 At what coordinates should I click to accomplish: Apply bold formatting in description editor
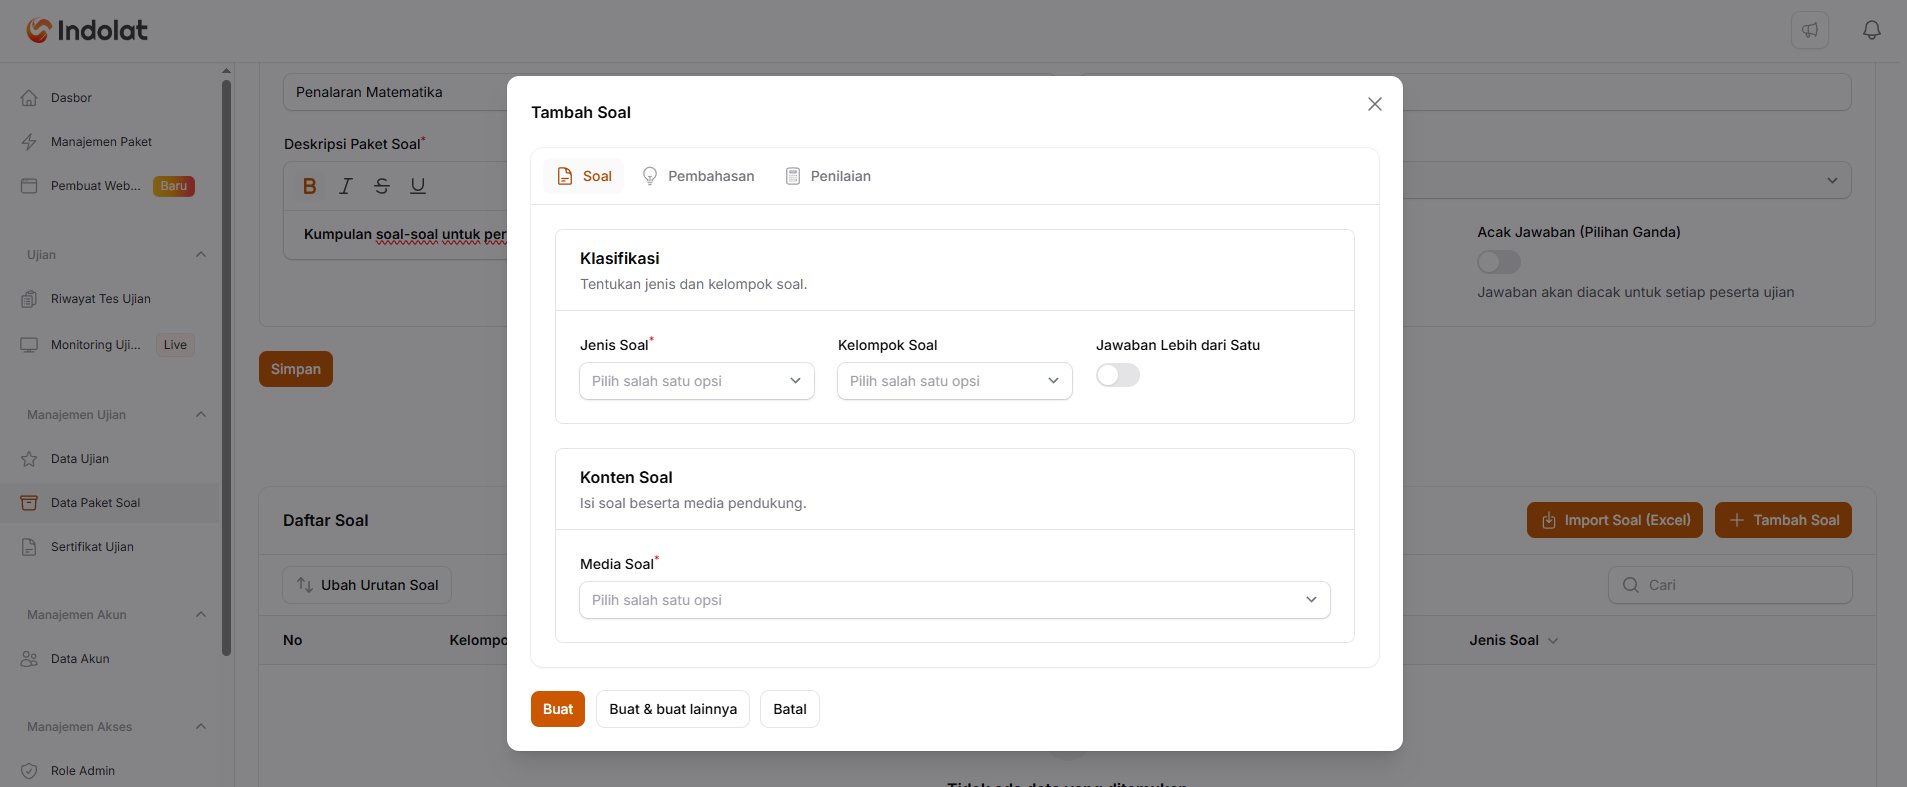(309, 186)
